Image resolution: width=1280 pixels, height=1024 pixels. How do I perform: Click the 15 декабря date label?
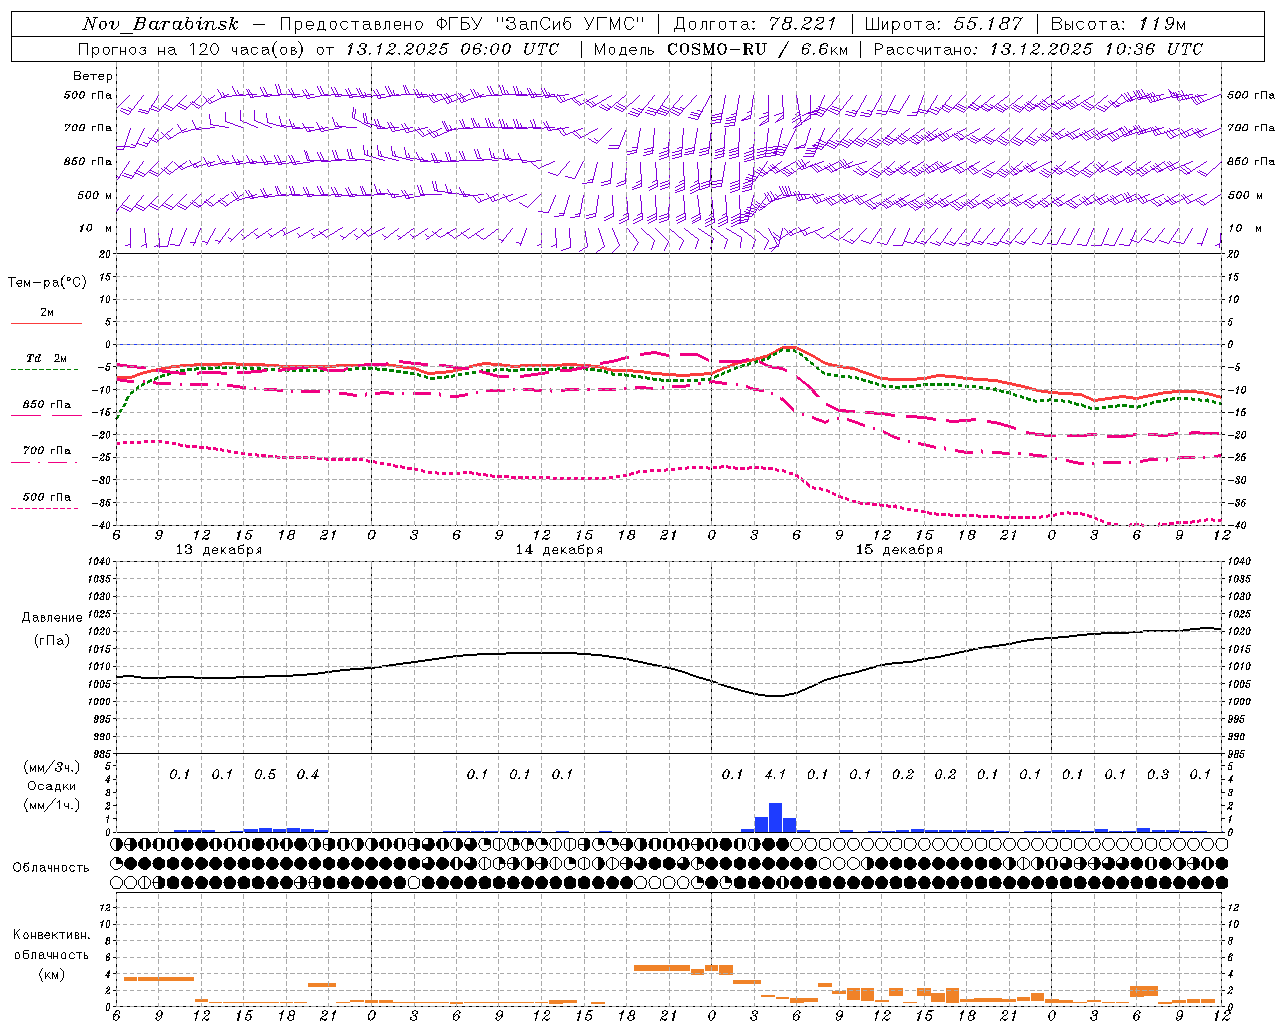click(x=899, y=550)
